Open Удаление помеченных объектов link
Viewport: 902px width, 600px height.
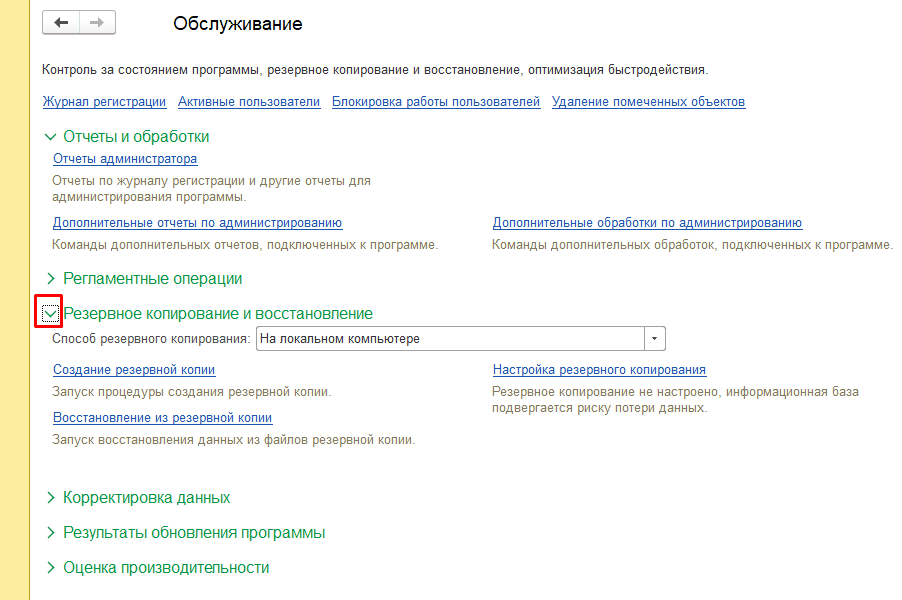[648, 102]
